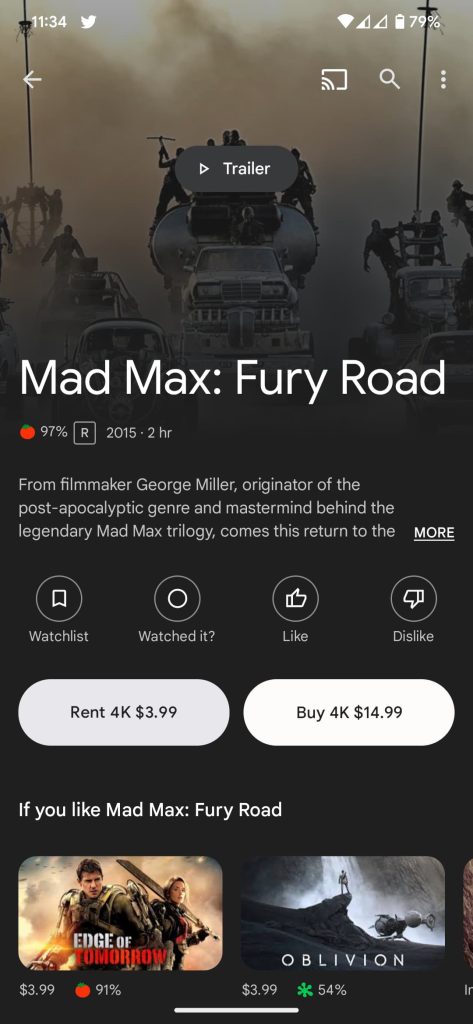Screen dimensions: 473x1024
Task: Open the Edge of Tomorrow thumbnail
Action: [x=120, y=913]
